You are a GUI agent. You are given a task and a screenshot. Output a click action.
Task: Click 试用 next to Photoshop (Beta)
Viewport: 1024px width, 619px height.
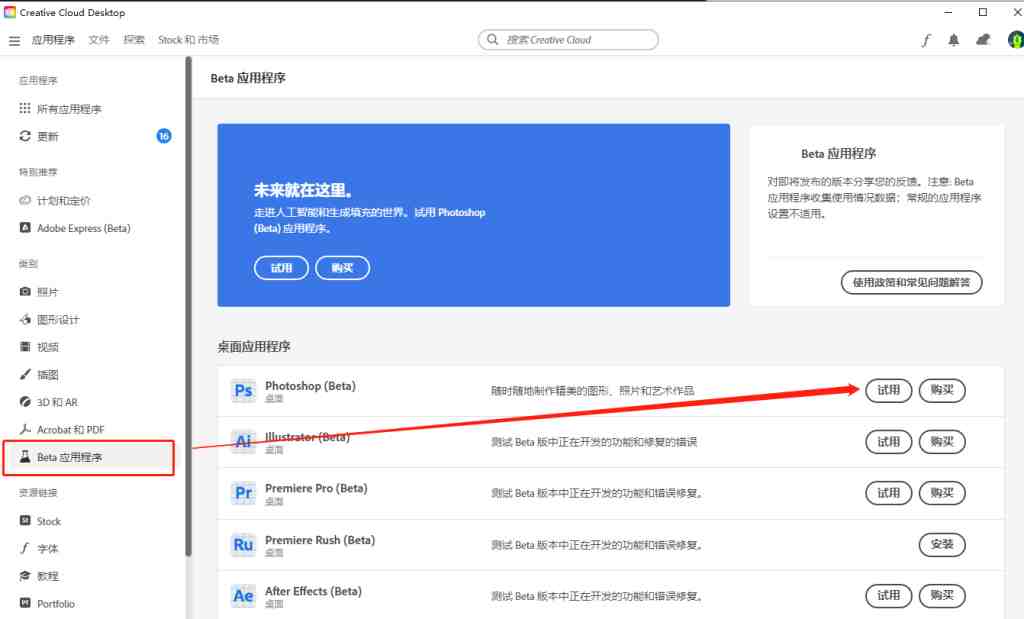(x=888, y=391)
